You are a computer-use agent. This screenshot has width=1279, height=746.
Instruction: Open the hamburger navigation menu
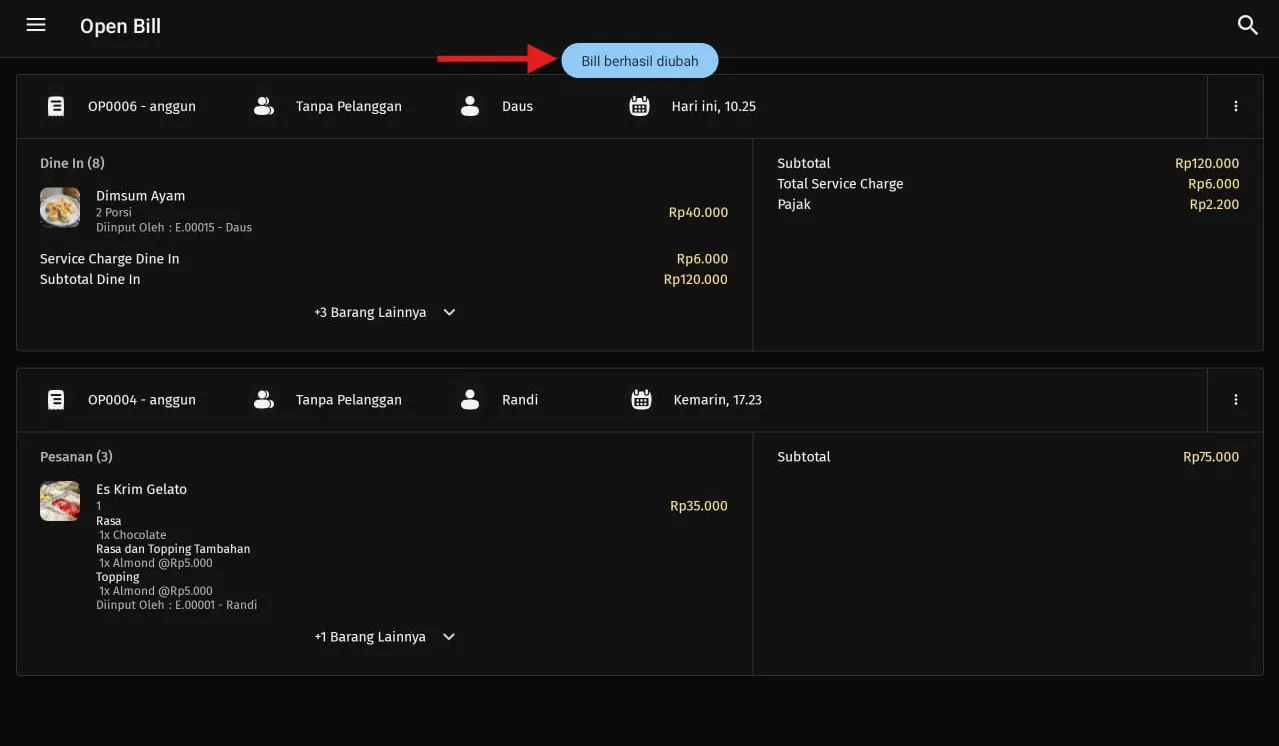coord(36,25)
